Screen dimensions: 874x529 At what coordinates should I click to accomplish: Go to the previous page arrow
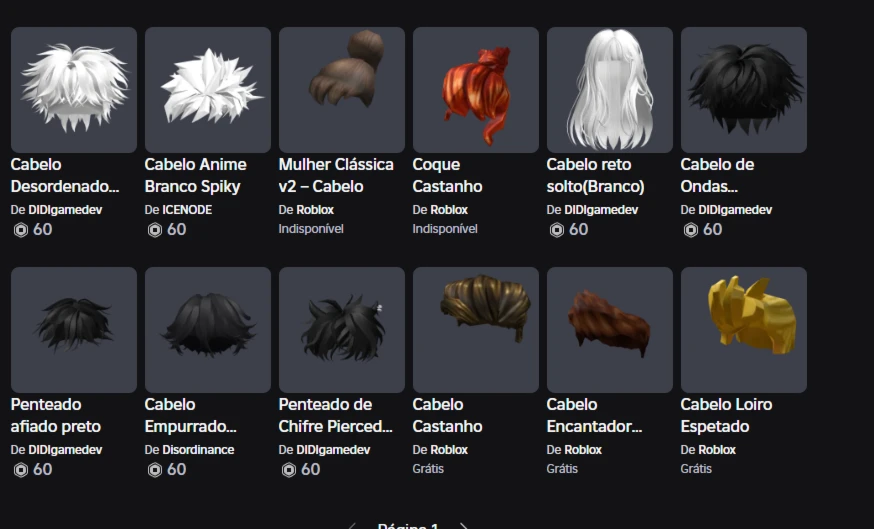tap(352, 526)
